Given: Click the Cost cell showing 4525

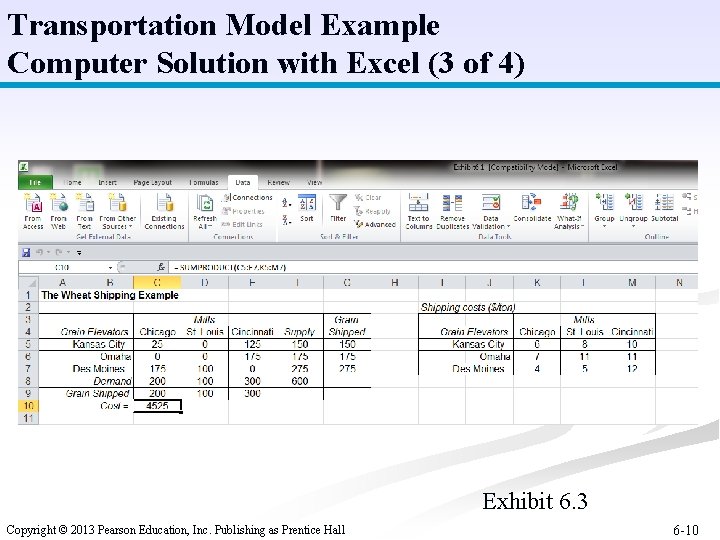Looking at the screenshot, I should pos(157,406).
